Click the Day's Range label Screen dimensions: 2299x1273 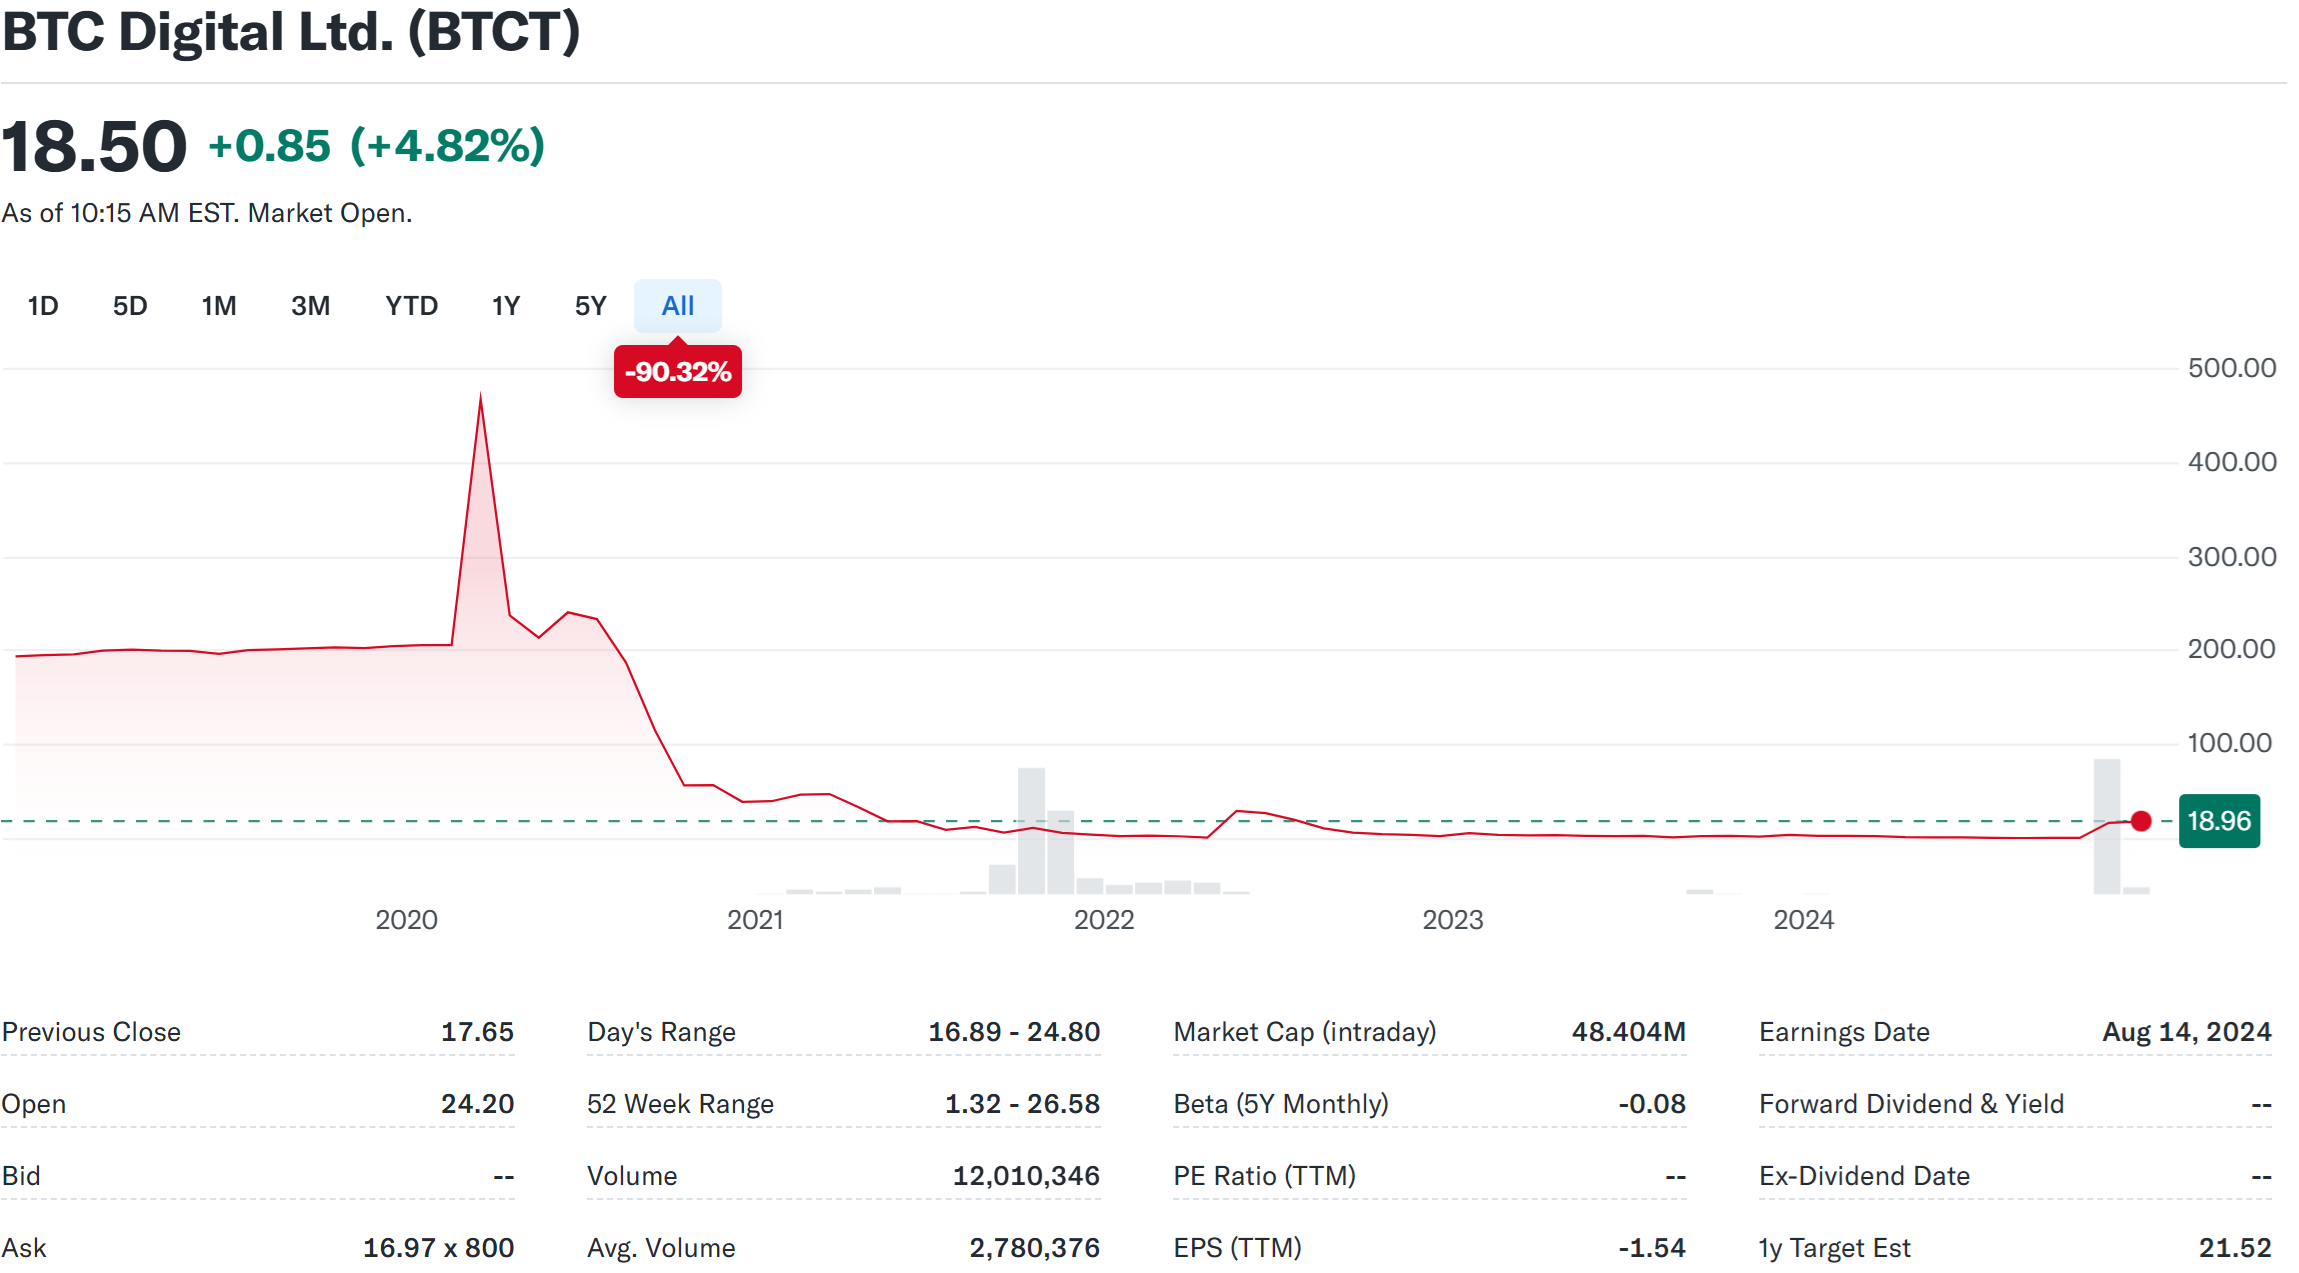tap(661, 1032)
